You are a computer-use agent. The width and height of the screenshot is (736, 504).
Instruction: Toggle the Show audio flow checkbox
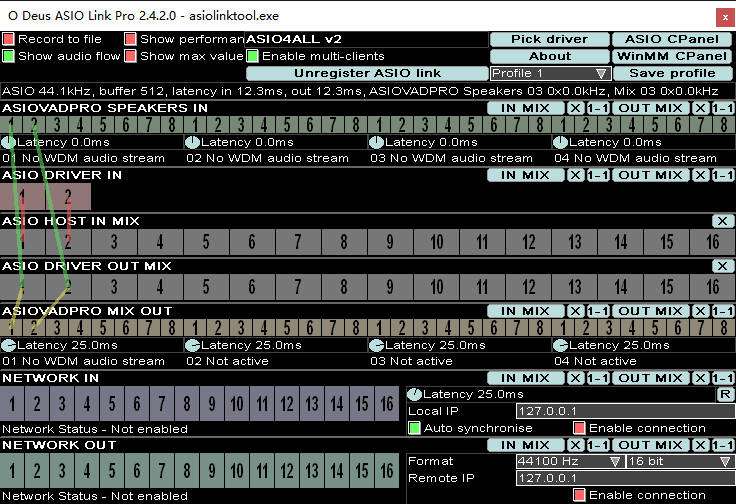point(8,56)
